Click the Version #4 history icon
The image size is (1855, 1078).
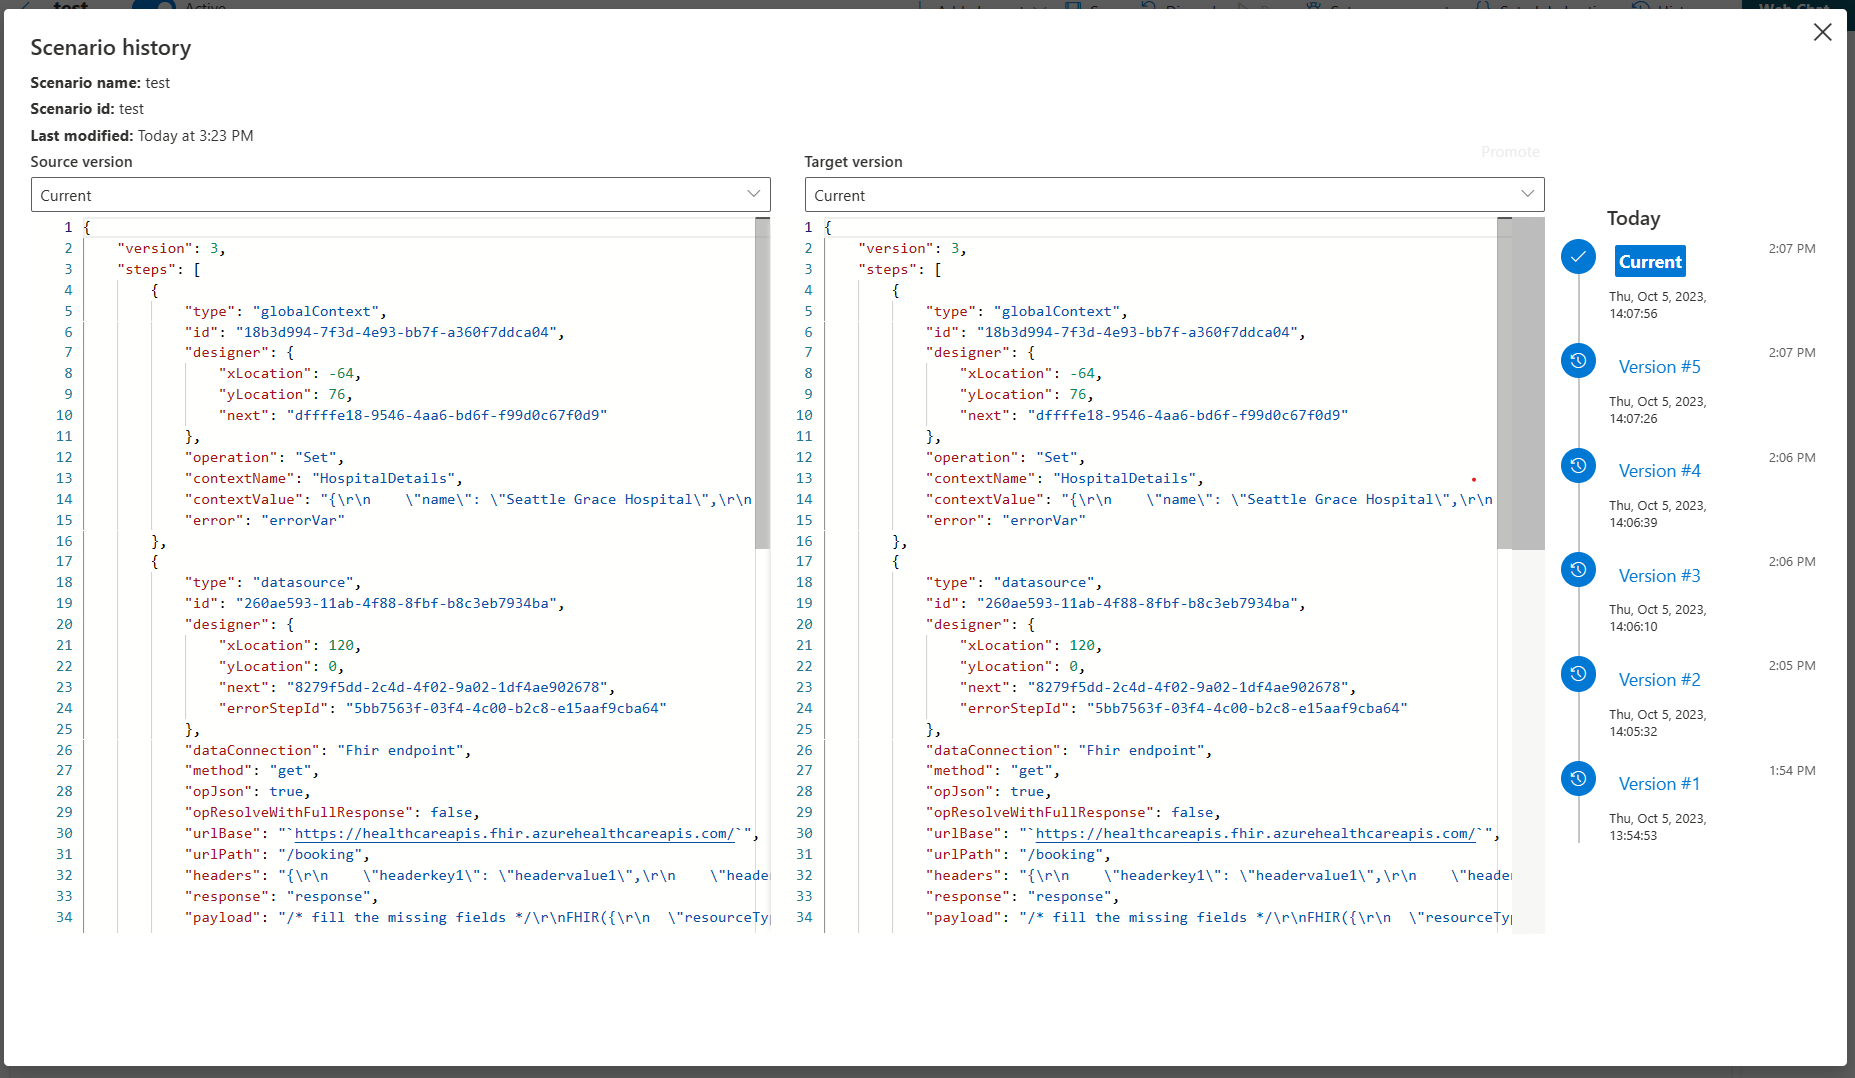coord(1578,465)
